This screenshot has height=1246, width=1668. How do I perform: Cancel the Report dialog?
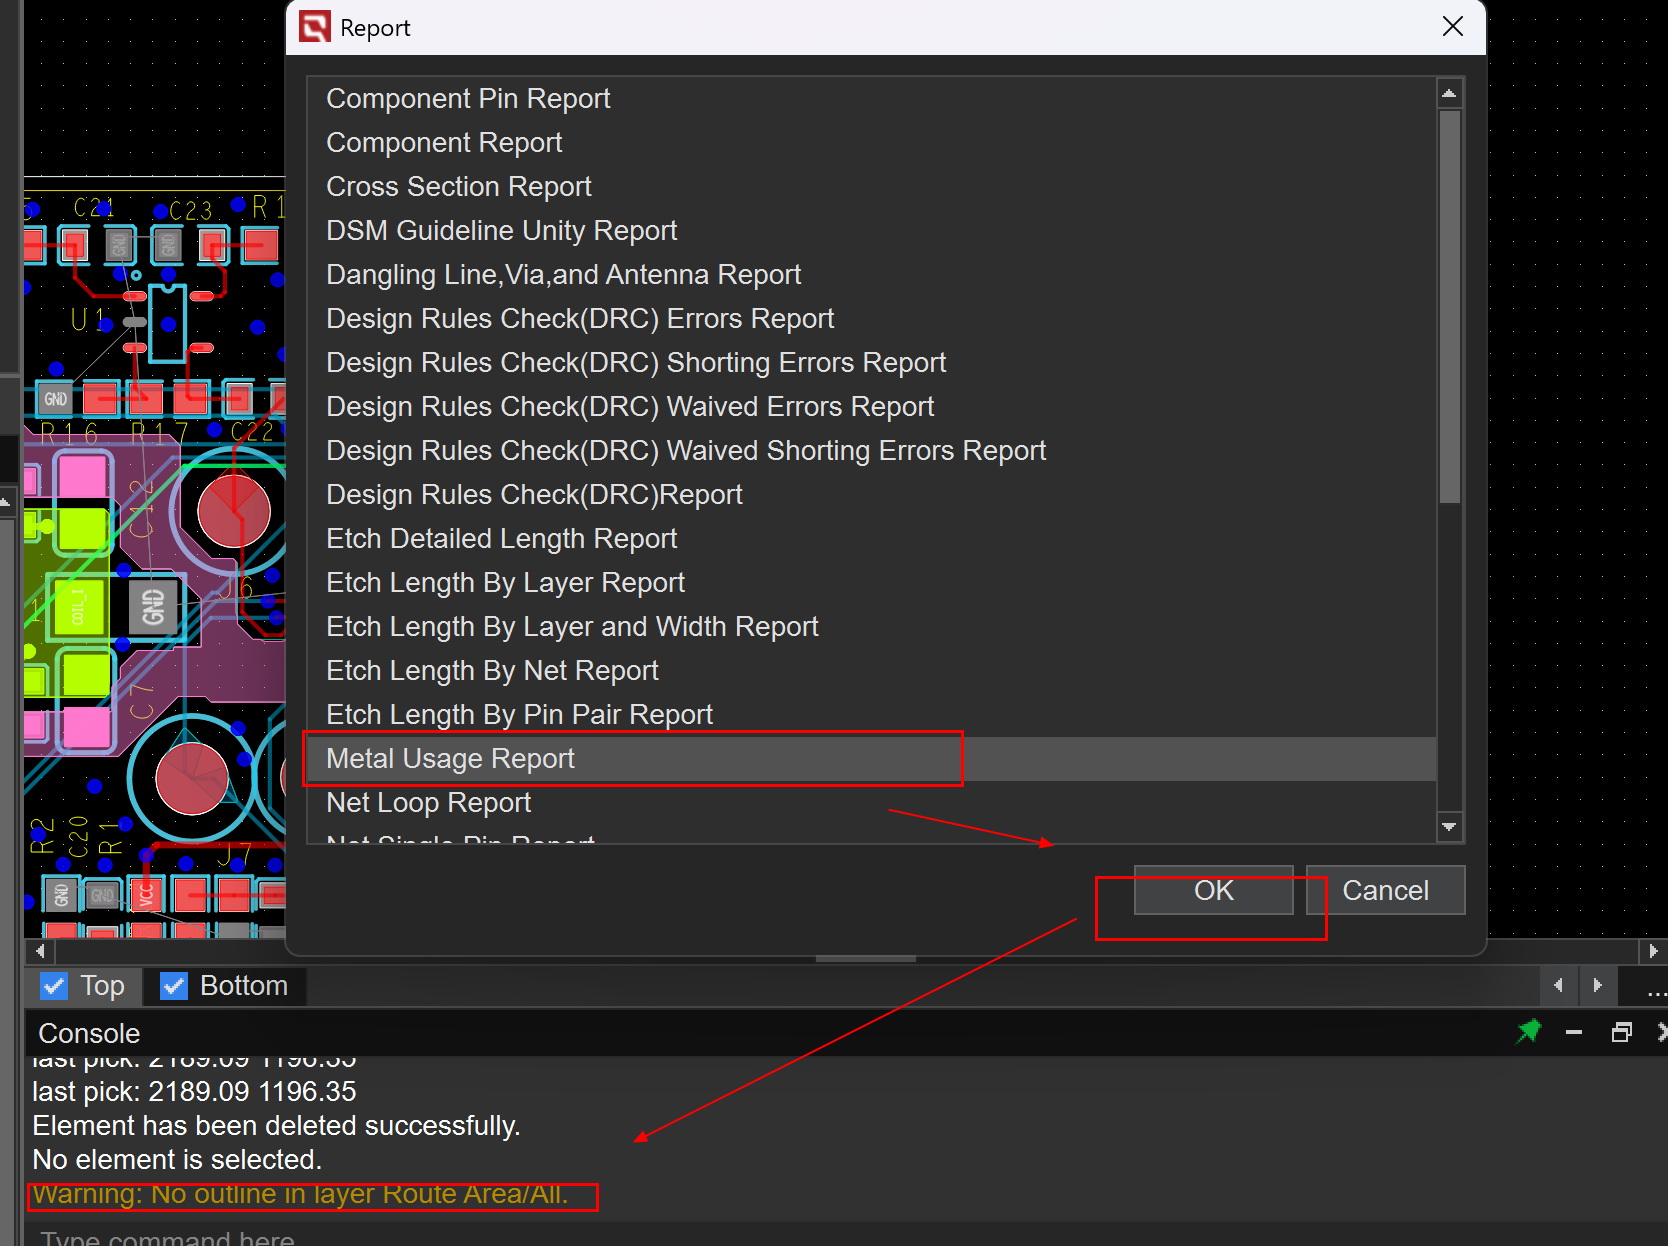pyautogui.click(x=1384, y=890)
